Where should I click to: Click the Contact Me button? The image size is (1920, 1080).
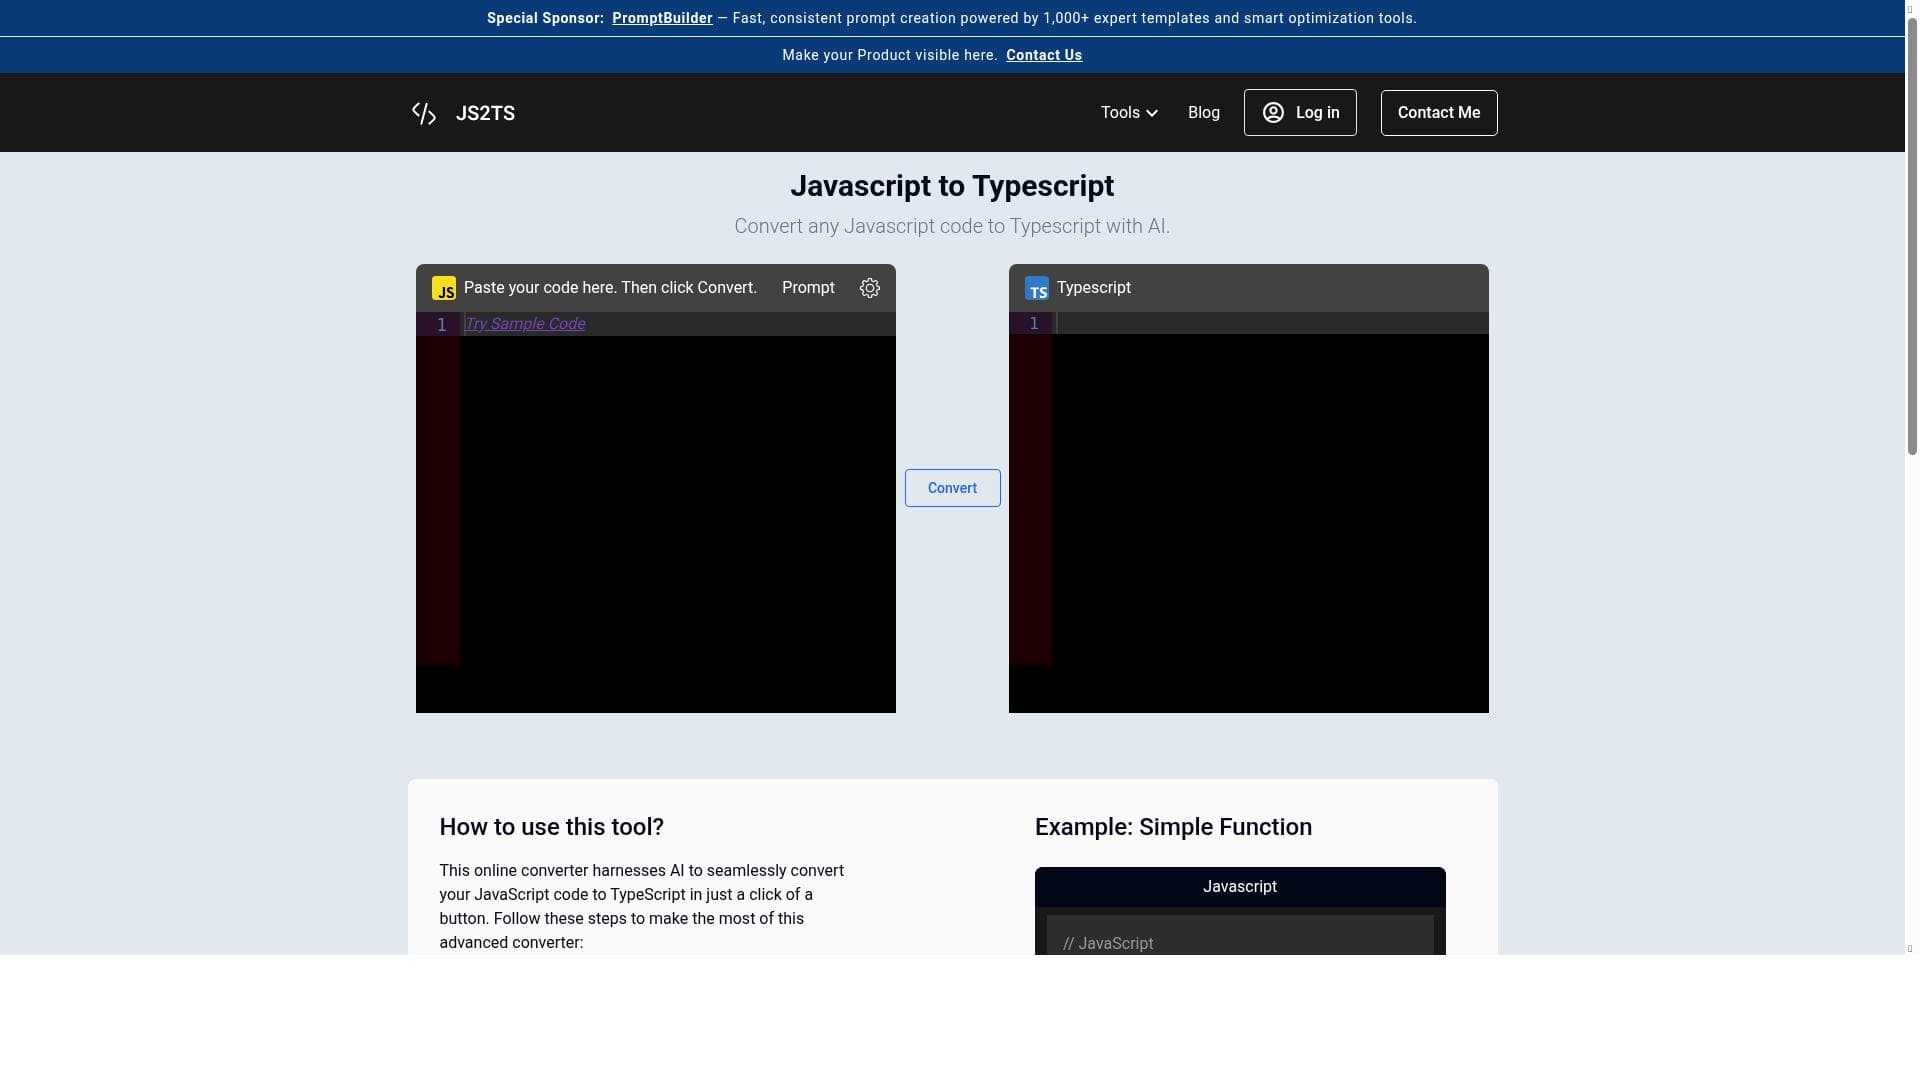1438,113
